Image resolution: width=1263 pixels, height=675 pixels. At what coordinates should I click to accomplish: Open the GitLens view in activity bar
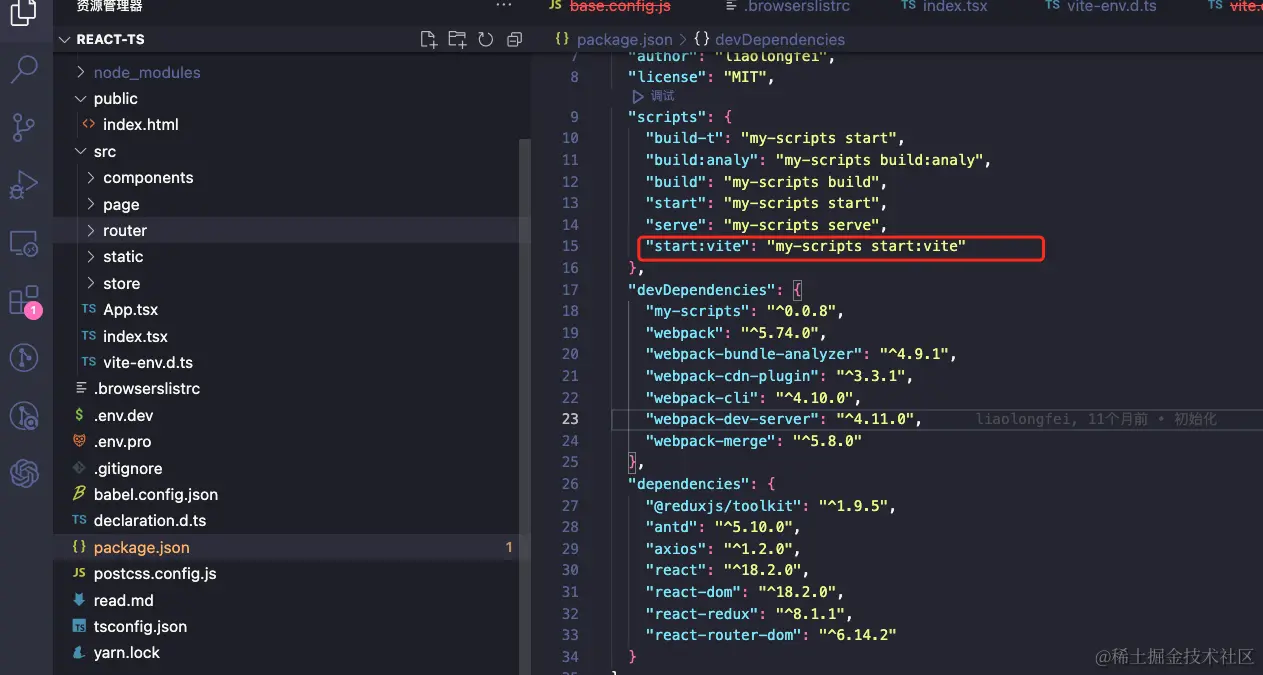(x=24, y=357)
